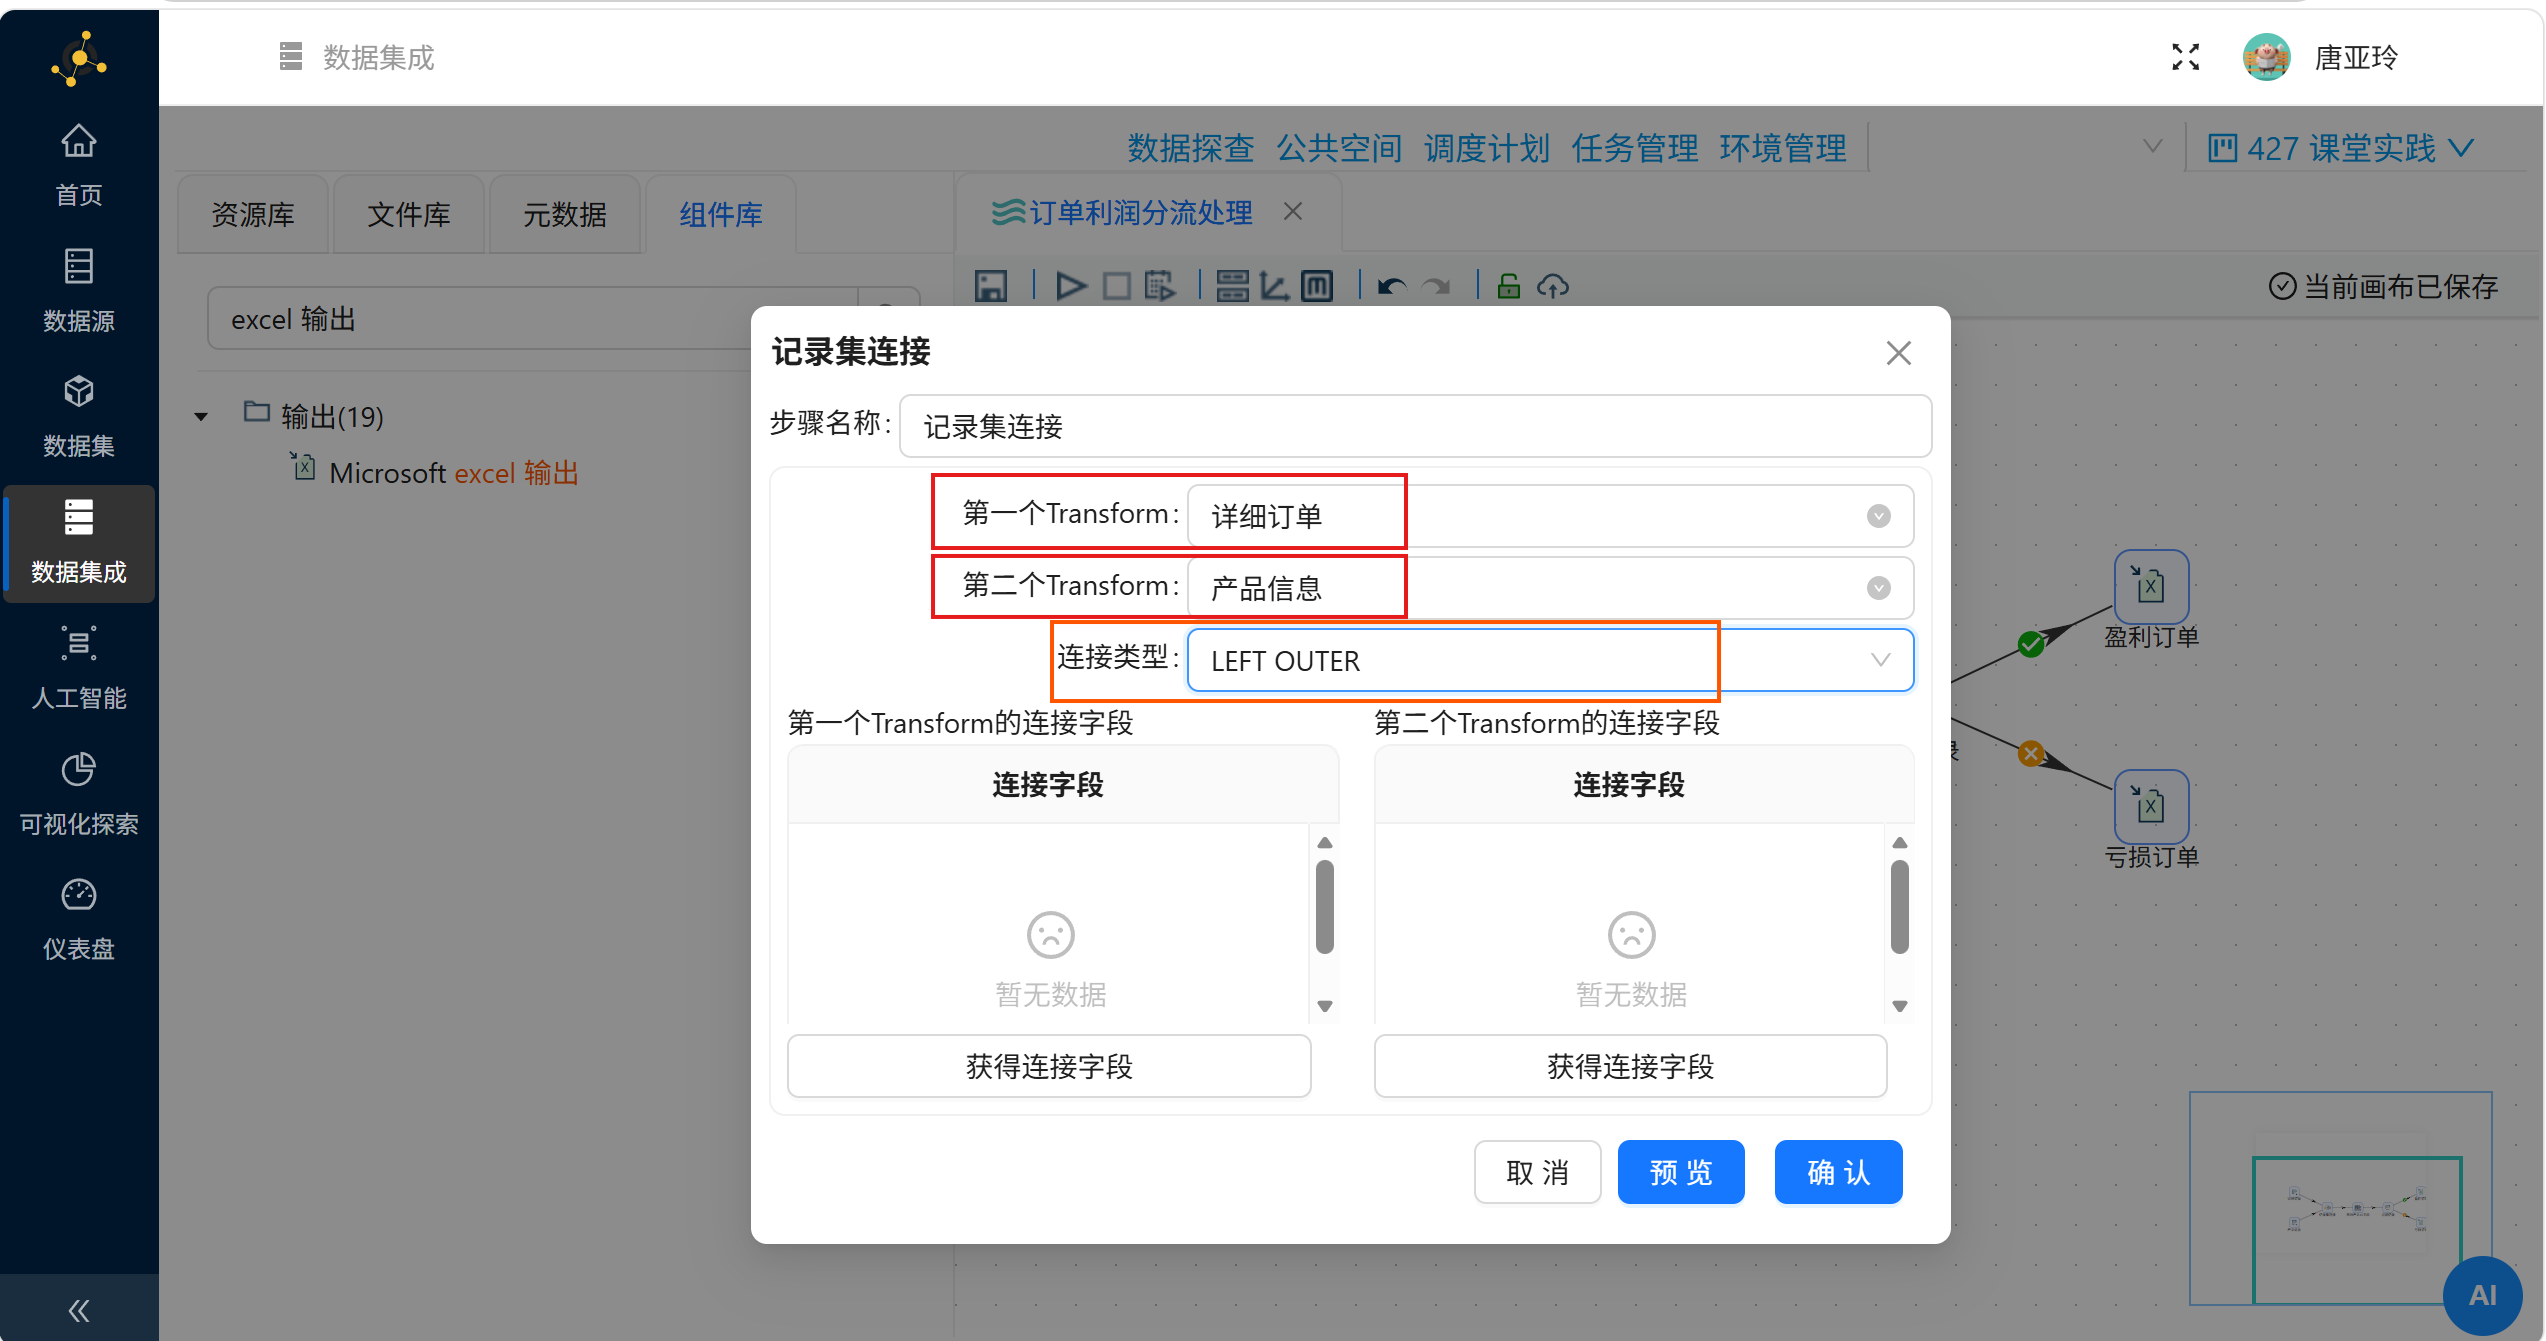Collapse the 输出(19) tree folder
This screenshot has height=1341, width=2546.
(x=201, y=417)
